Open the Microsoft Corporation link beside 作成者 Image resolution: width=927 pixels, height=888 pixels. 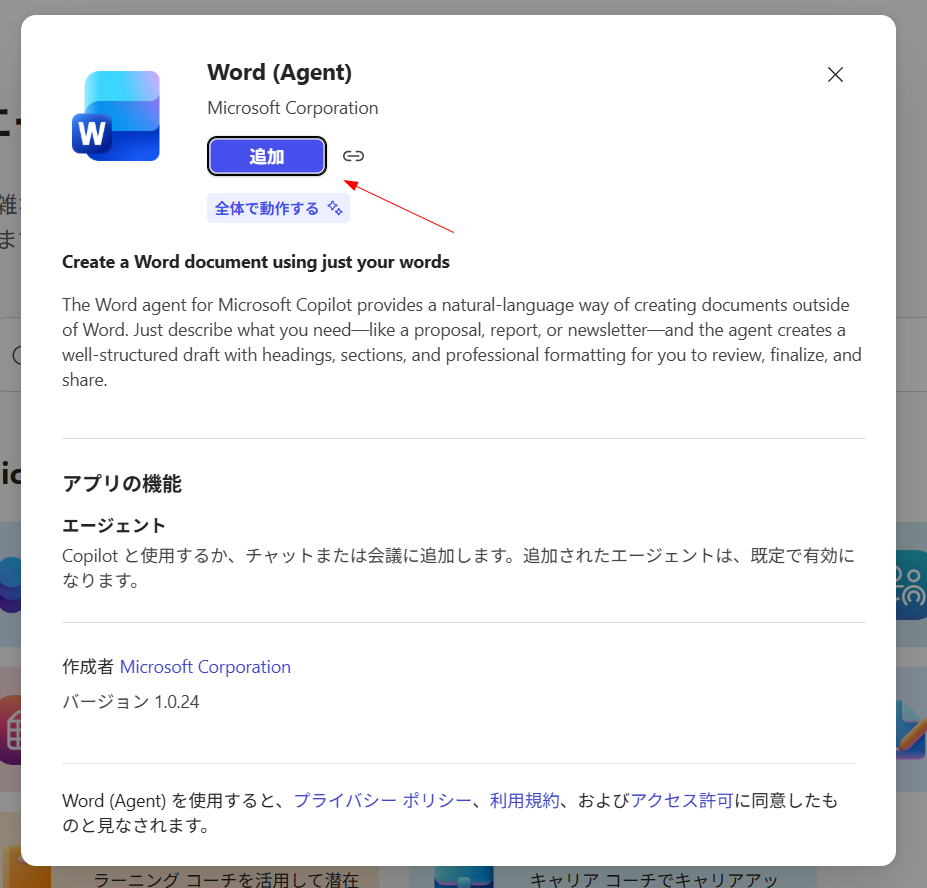click(x=205, y=667)
